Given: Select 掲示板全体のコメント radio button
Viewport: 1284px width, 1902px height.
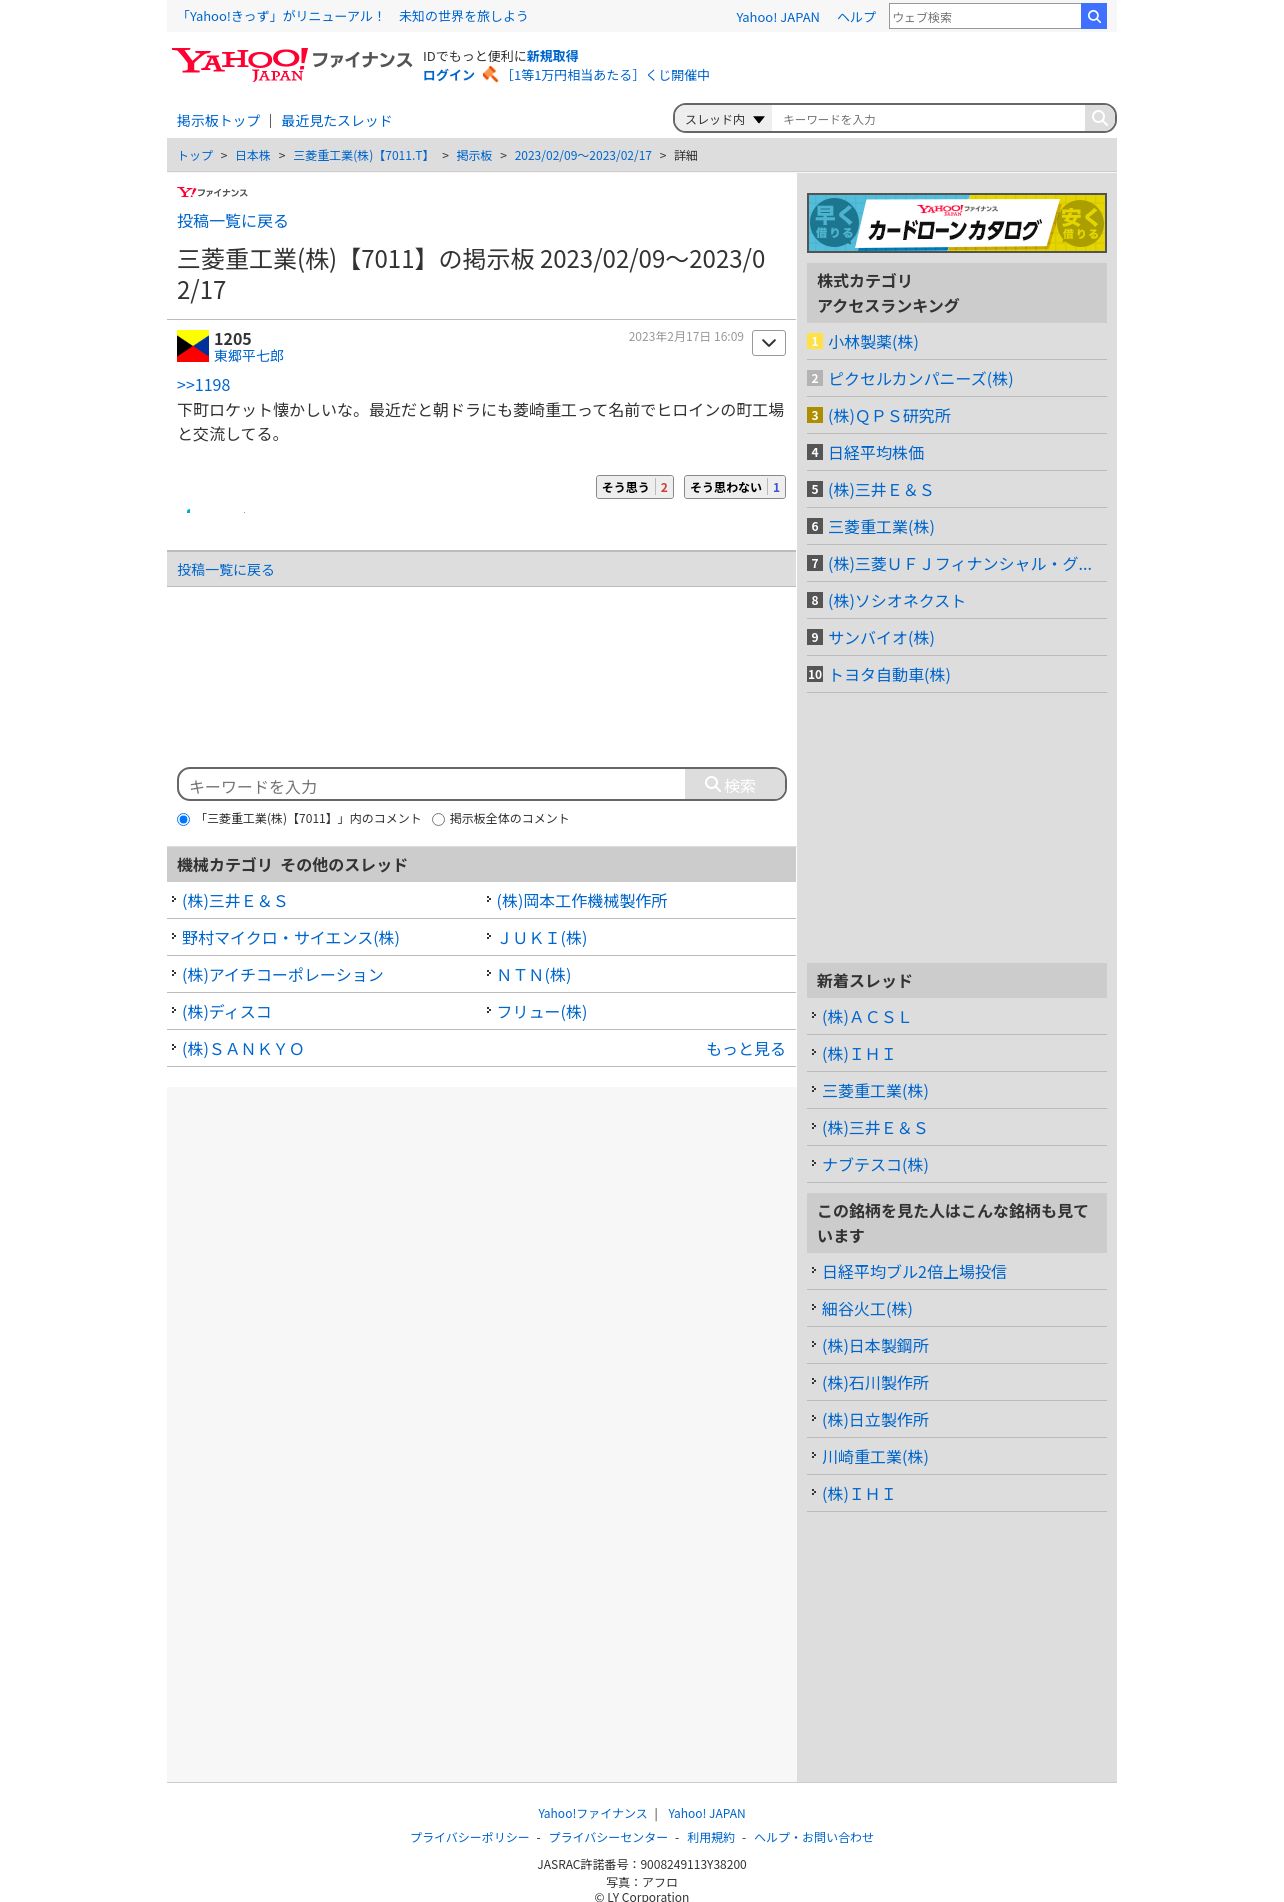Looking at the screenshot, I should (438, 819).
